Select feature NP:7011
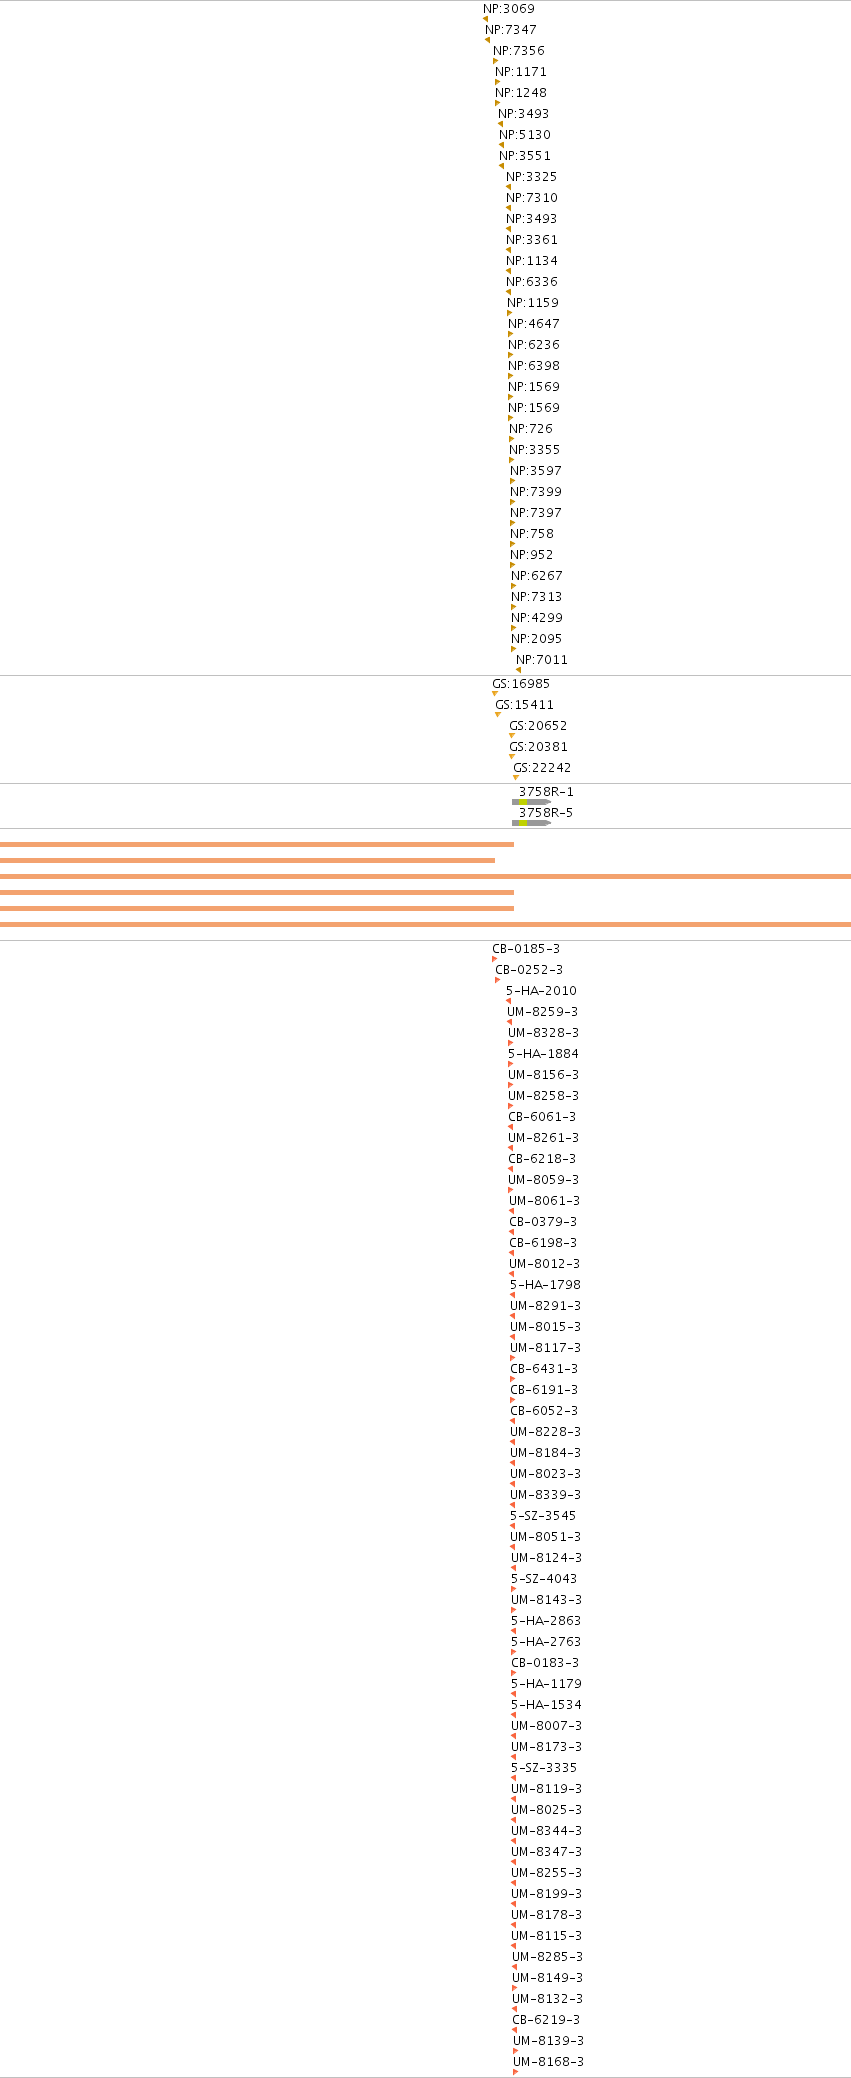 pyautogui.click(x=542, y=660)
